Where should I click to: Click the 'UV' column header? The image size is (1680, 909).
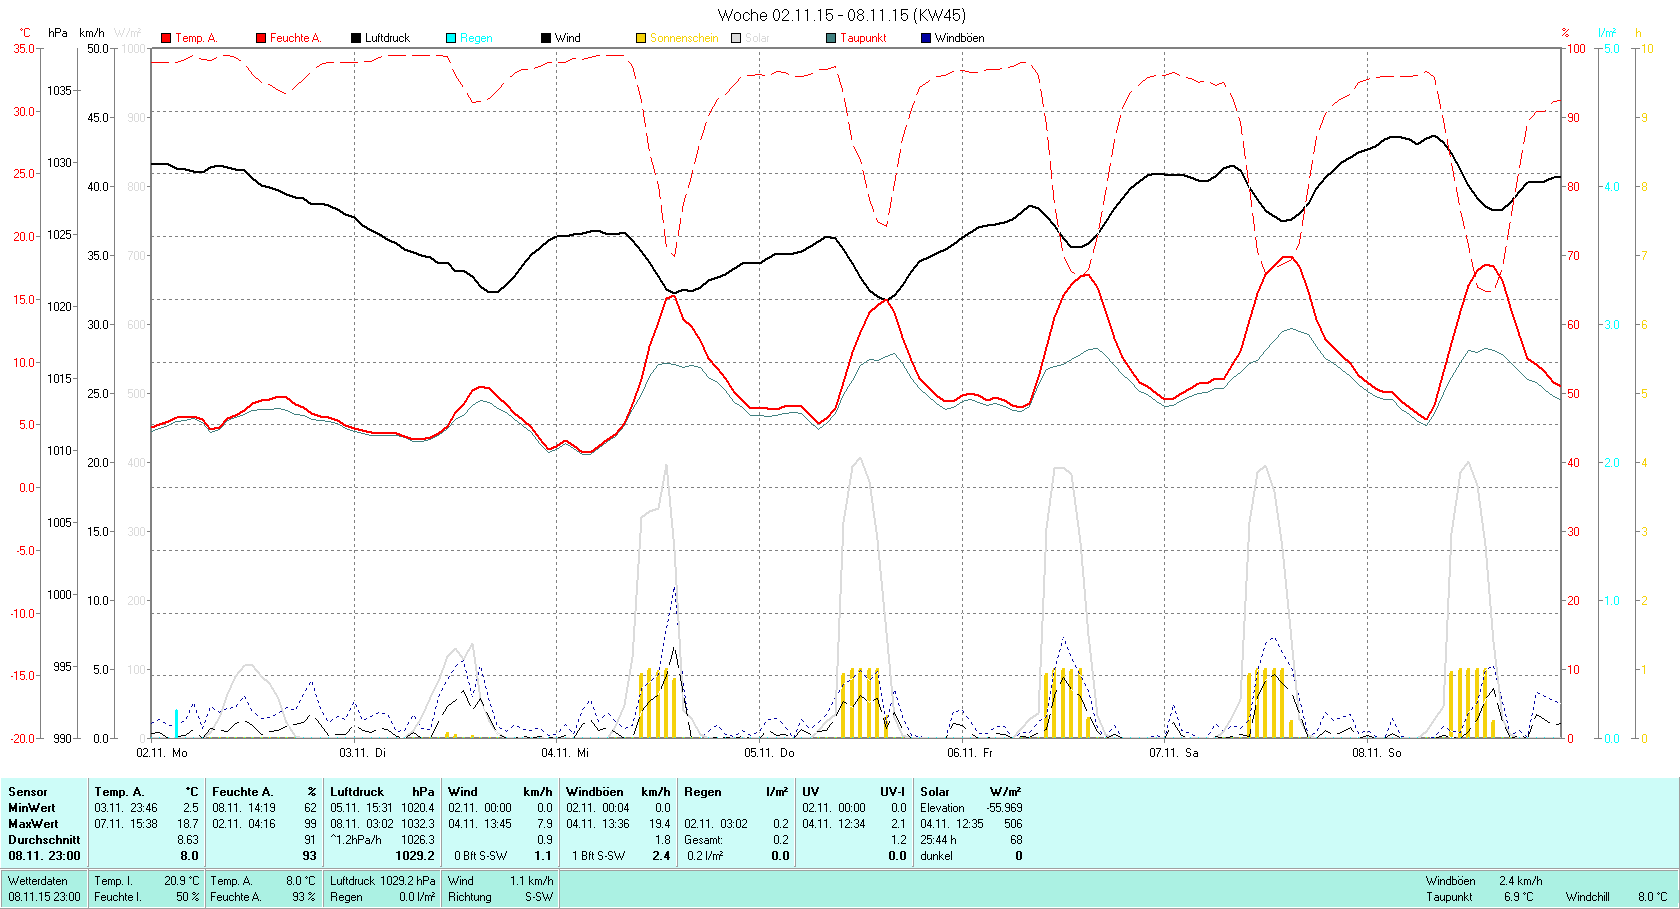[810, 792]
